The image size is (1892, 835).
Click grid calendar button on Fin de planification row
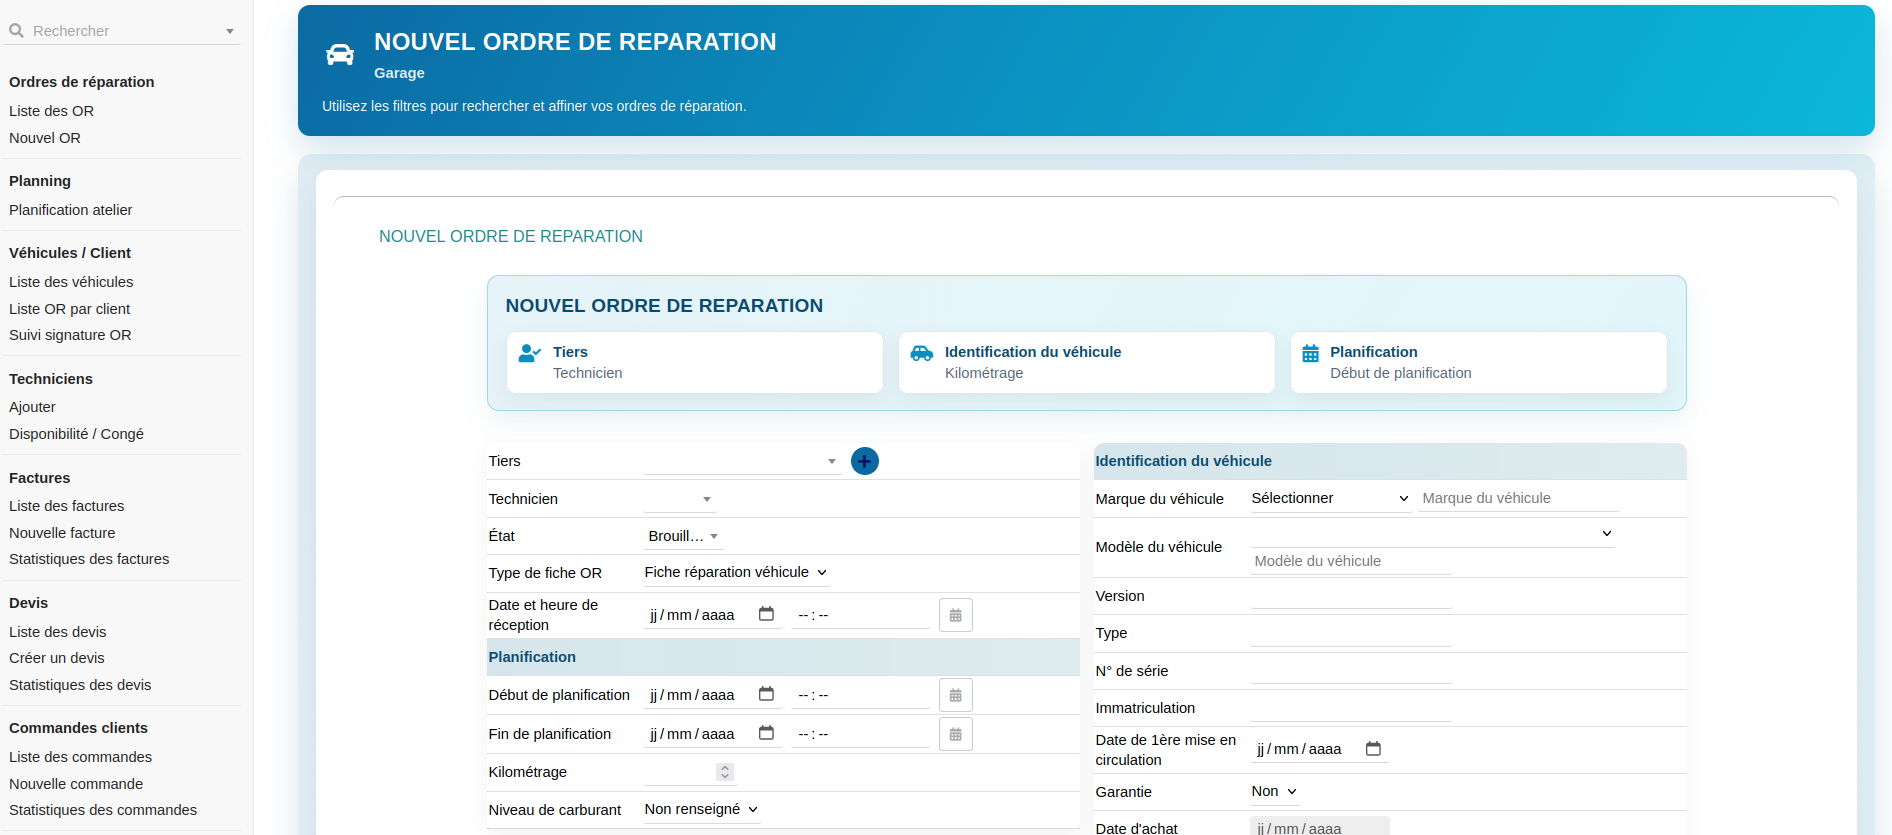coord(955,734)
